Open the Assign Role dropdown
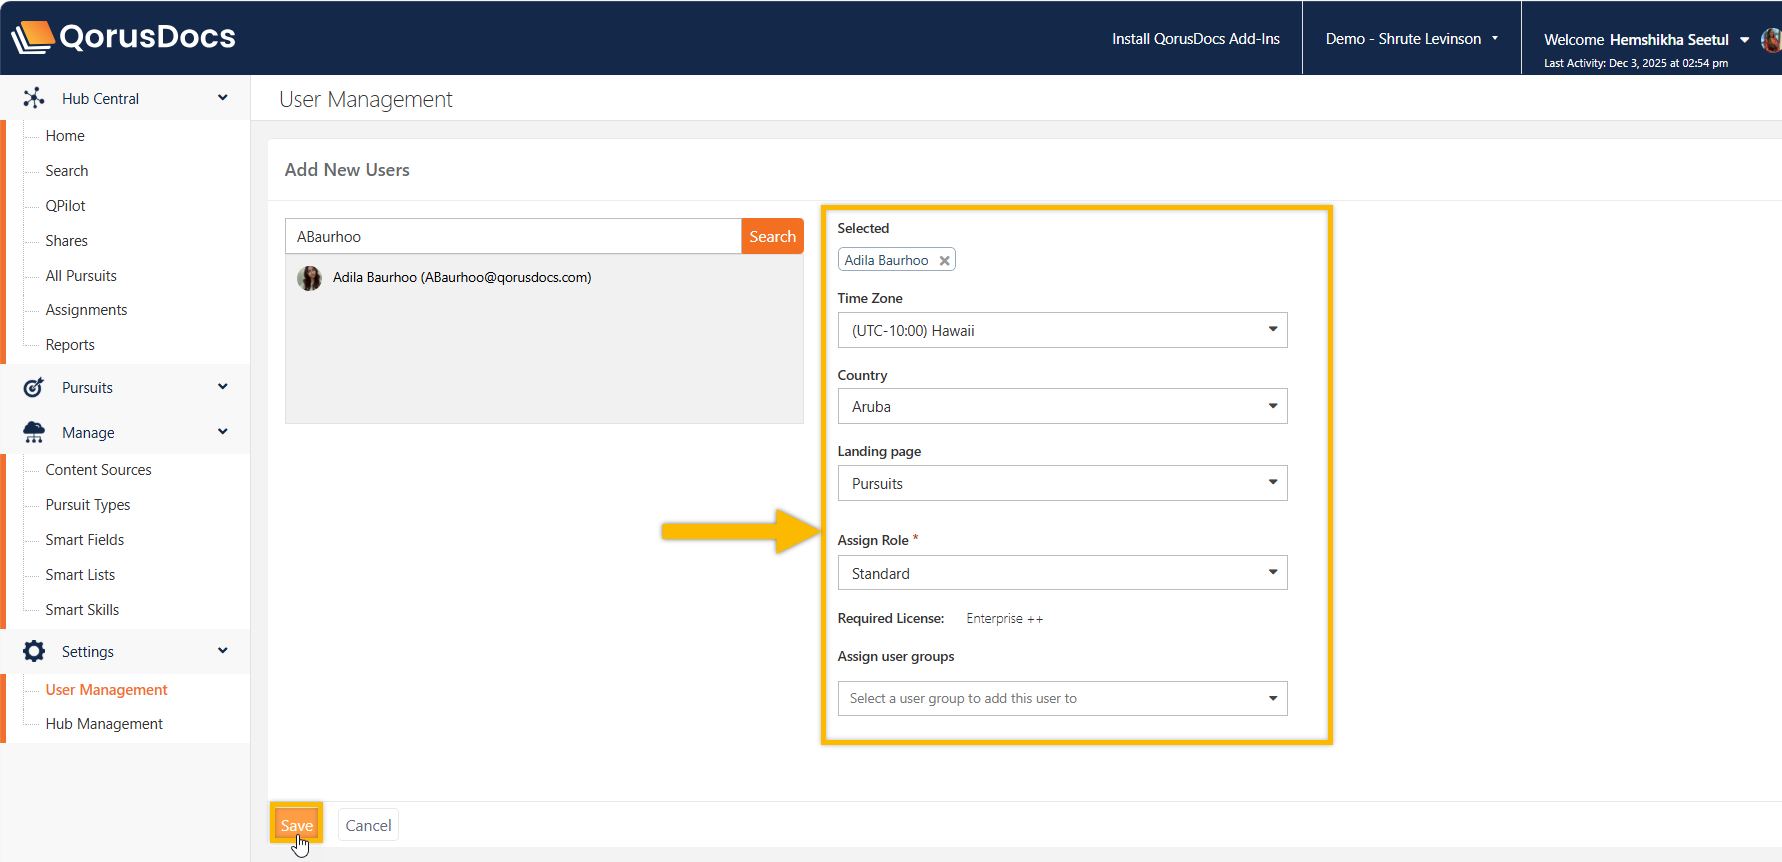 point(1061,574)
